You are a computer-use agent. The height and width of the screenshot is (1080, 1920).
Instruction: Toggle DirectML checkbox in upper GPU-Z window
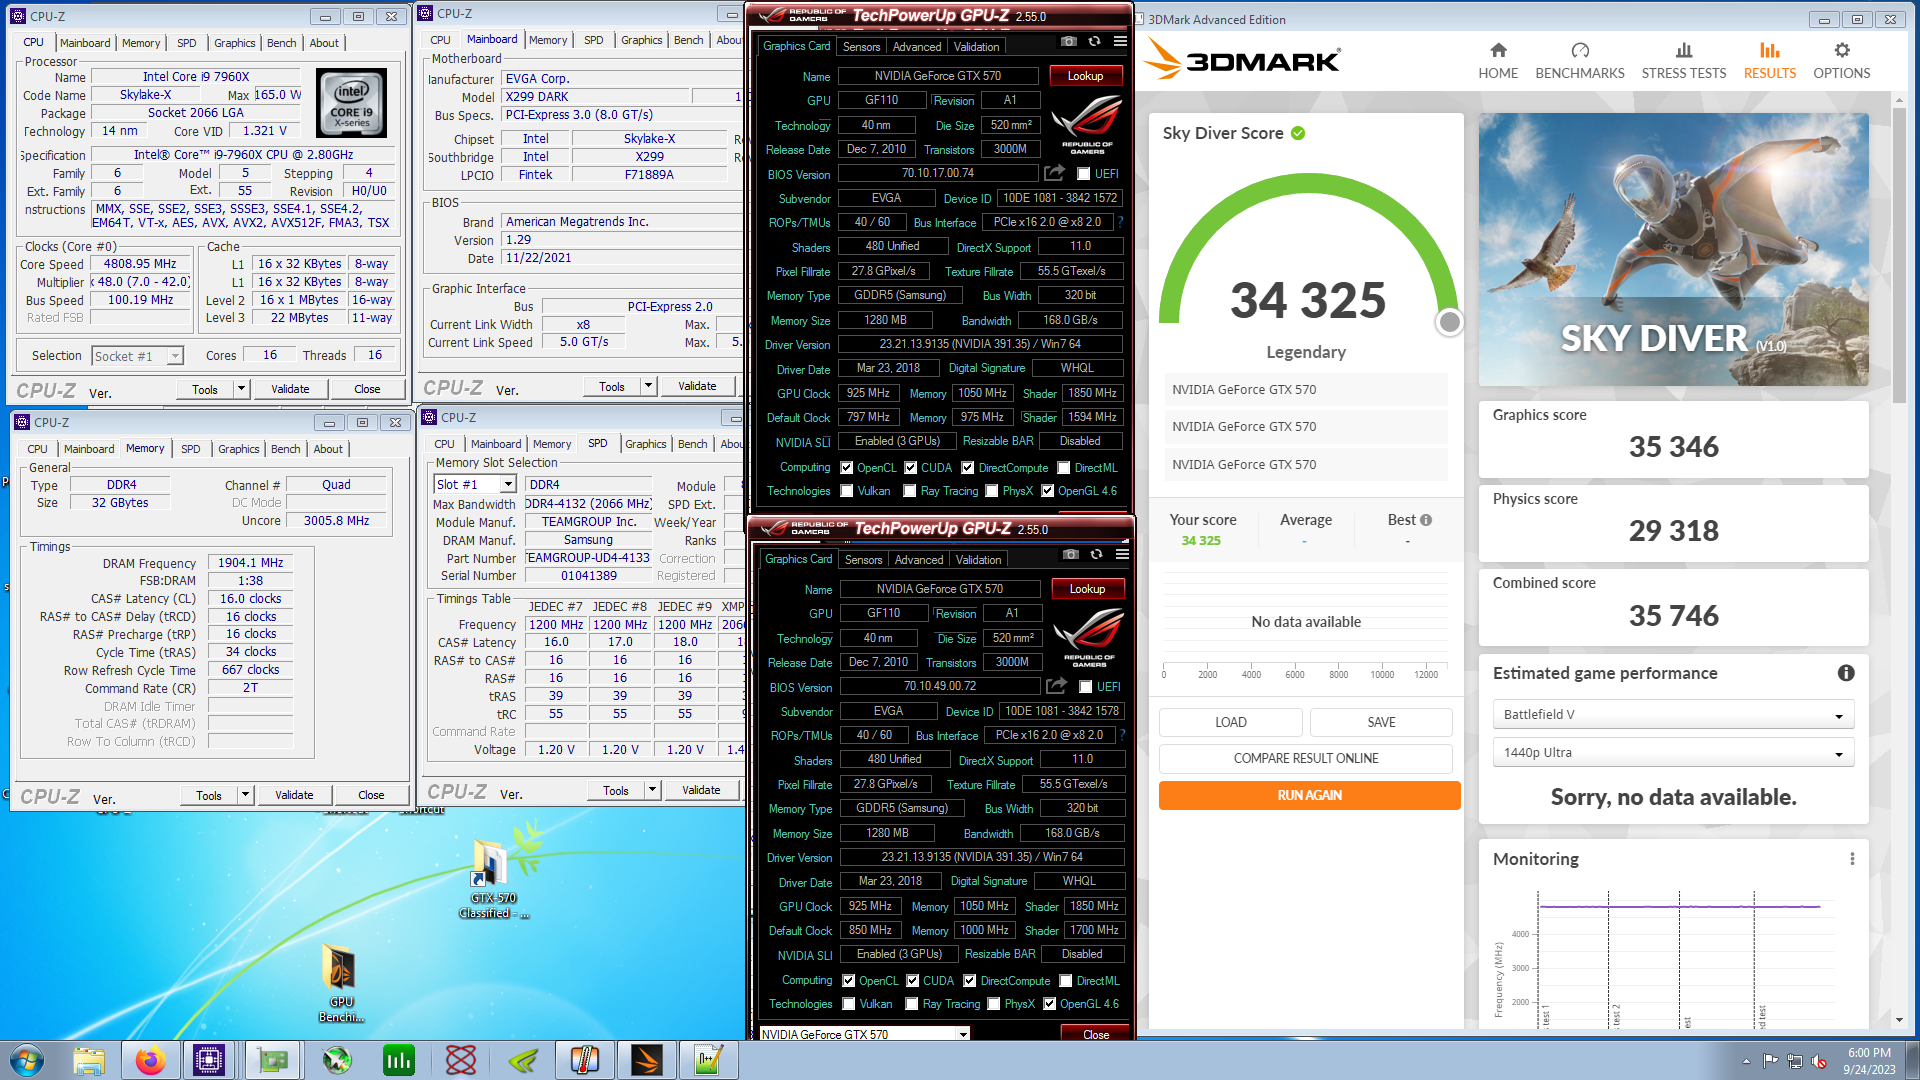click(1064, 467)
